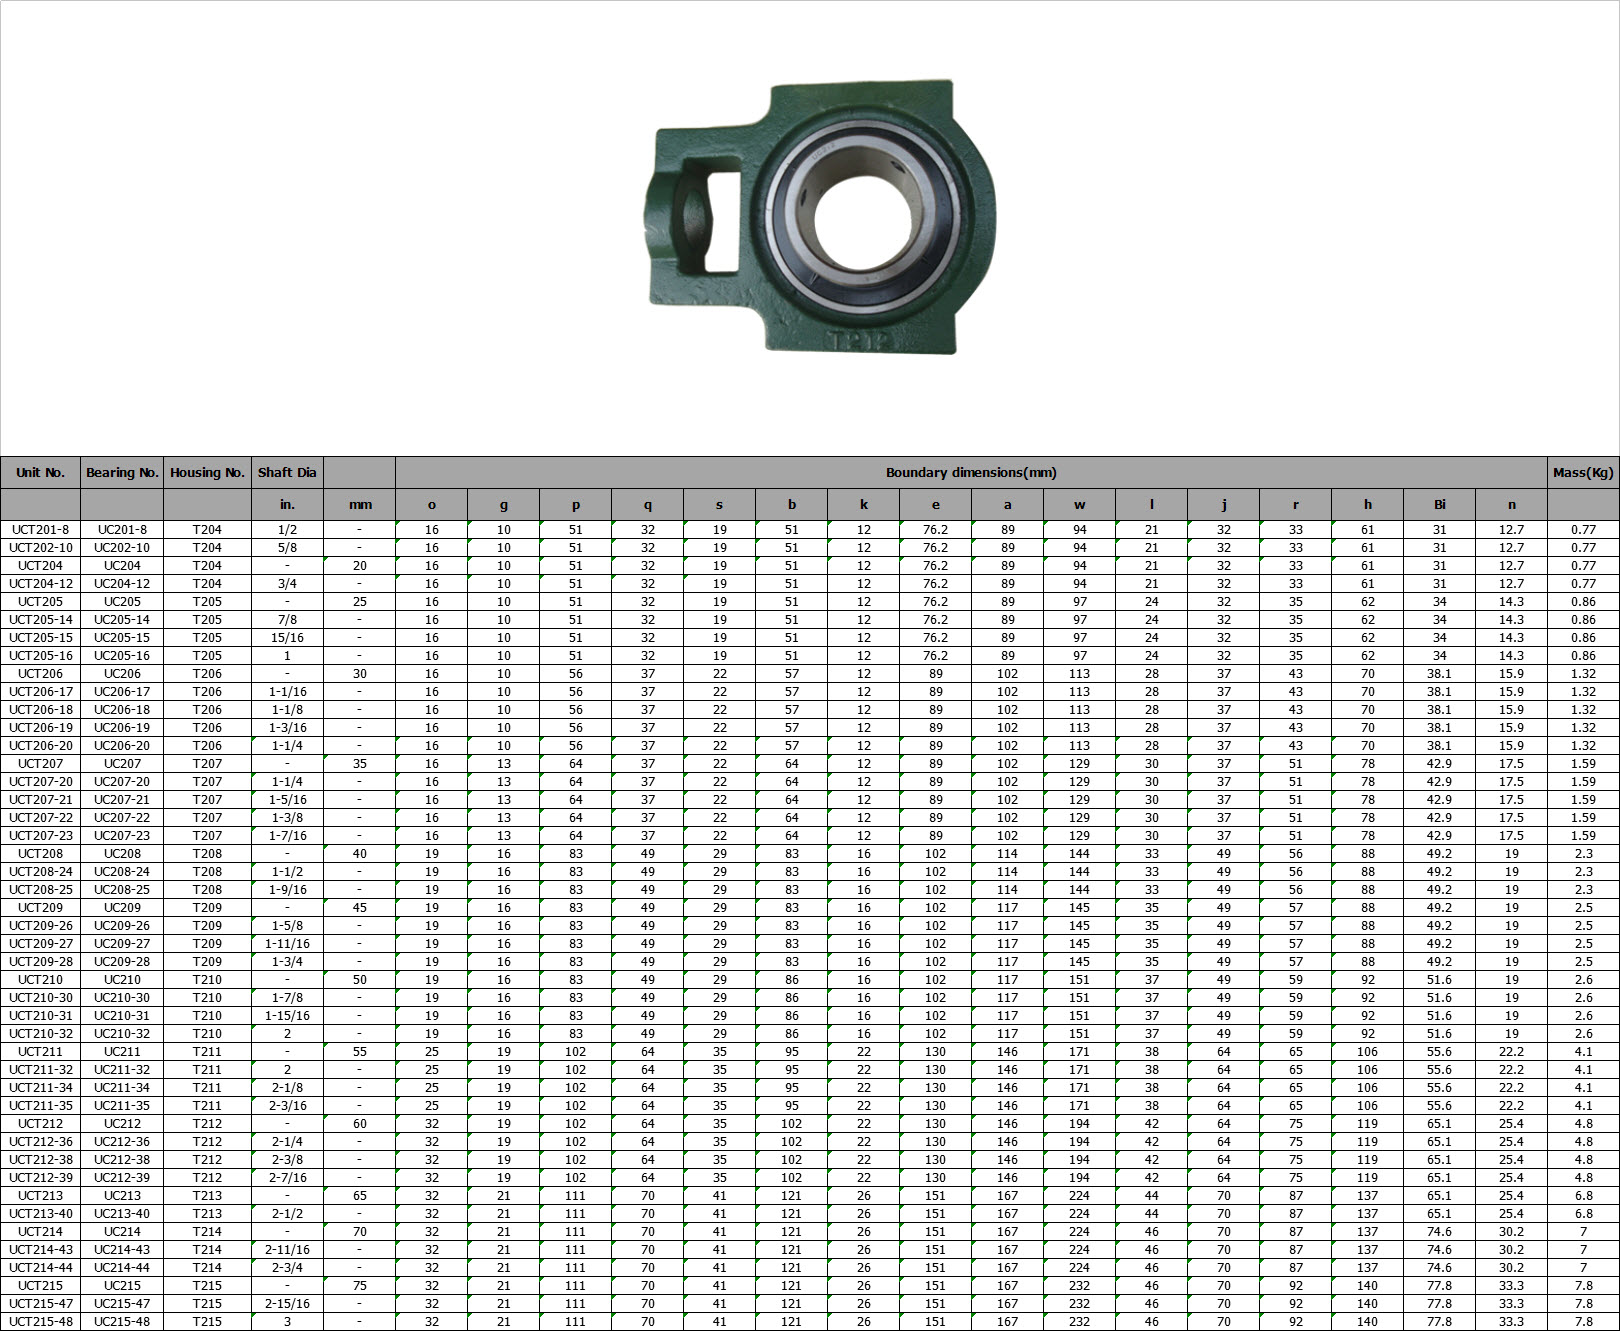Click the green bearing housing product image
The height and width of the screenshot is (1331, 1620).
point(818,218)
